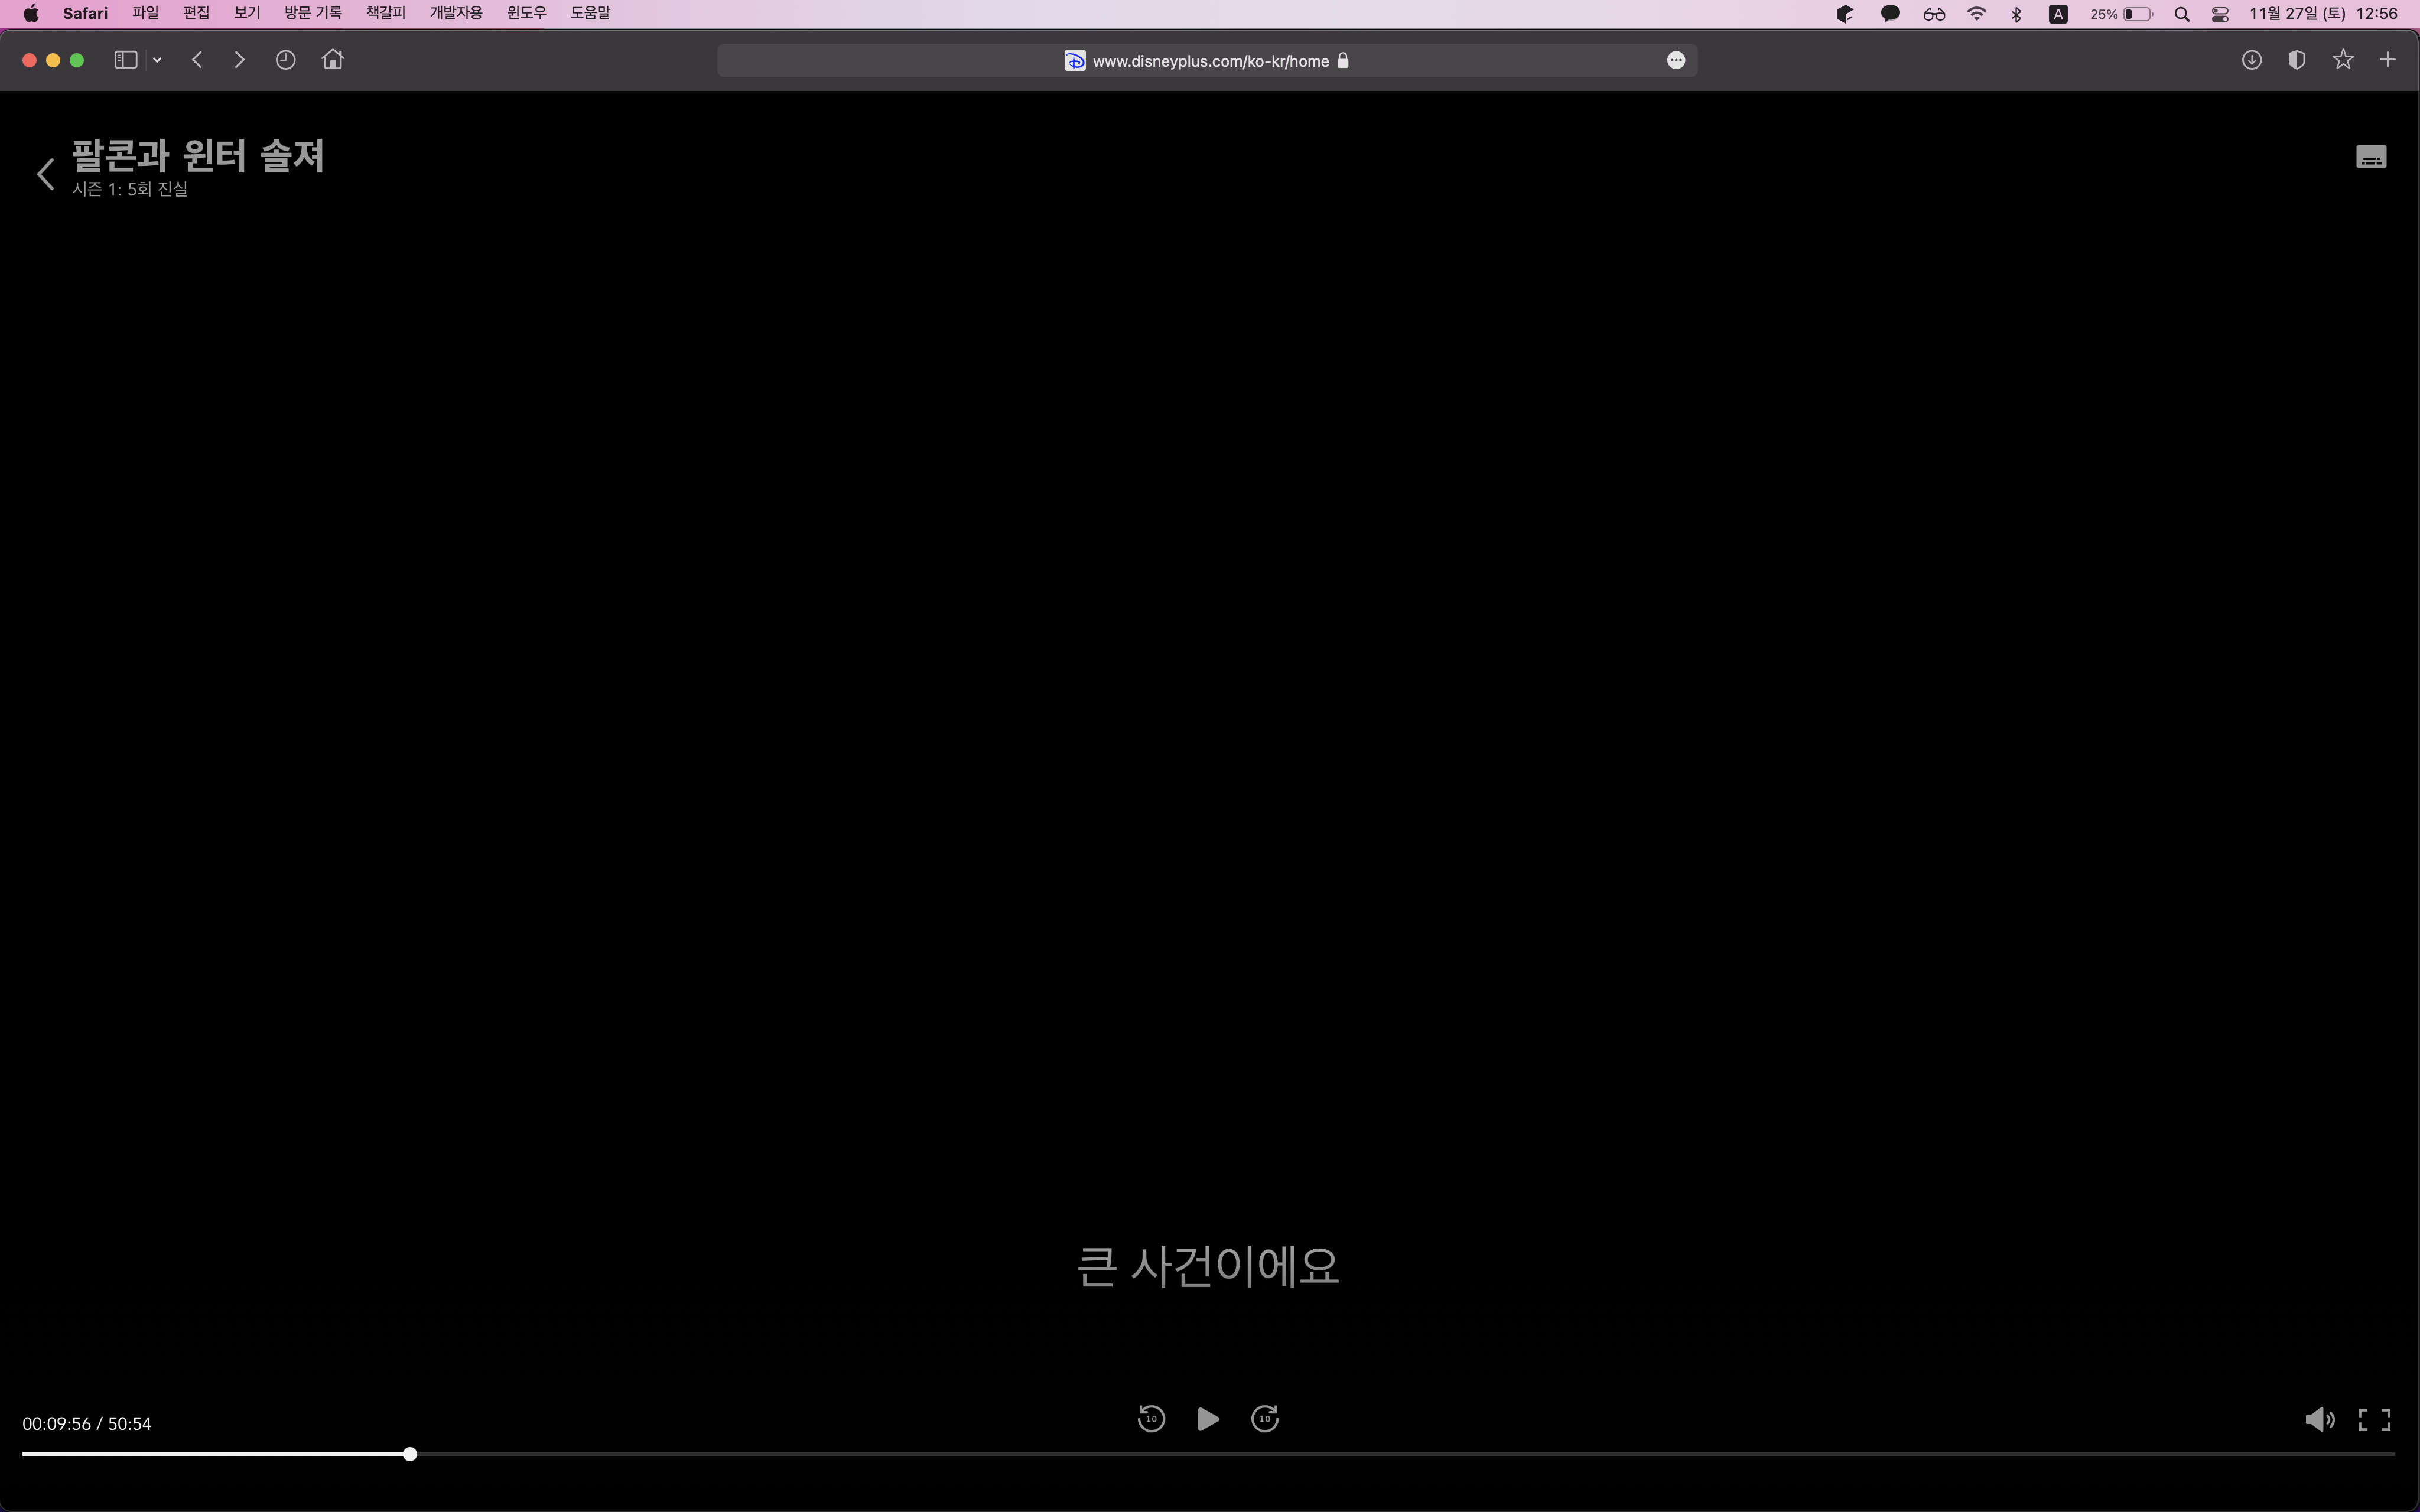Open the subtitles and audio settings
The height and width of the screenshot is (1512, 2420).
pyautogui.click(x=2371, y=157)
